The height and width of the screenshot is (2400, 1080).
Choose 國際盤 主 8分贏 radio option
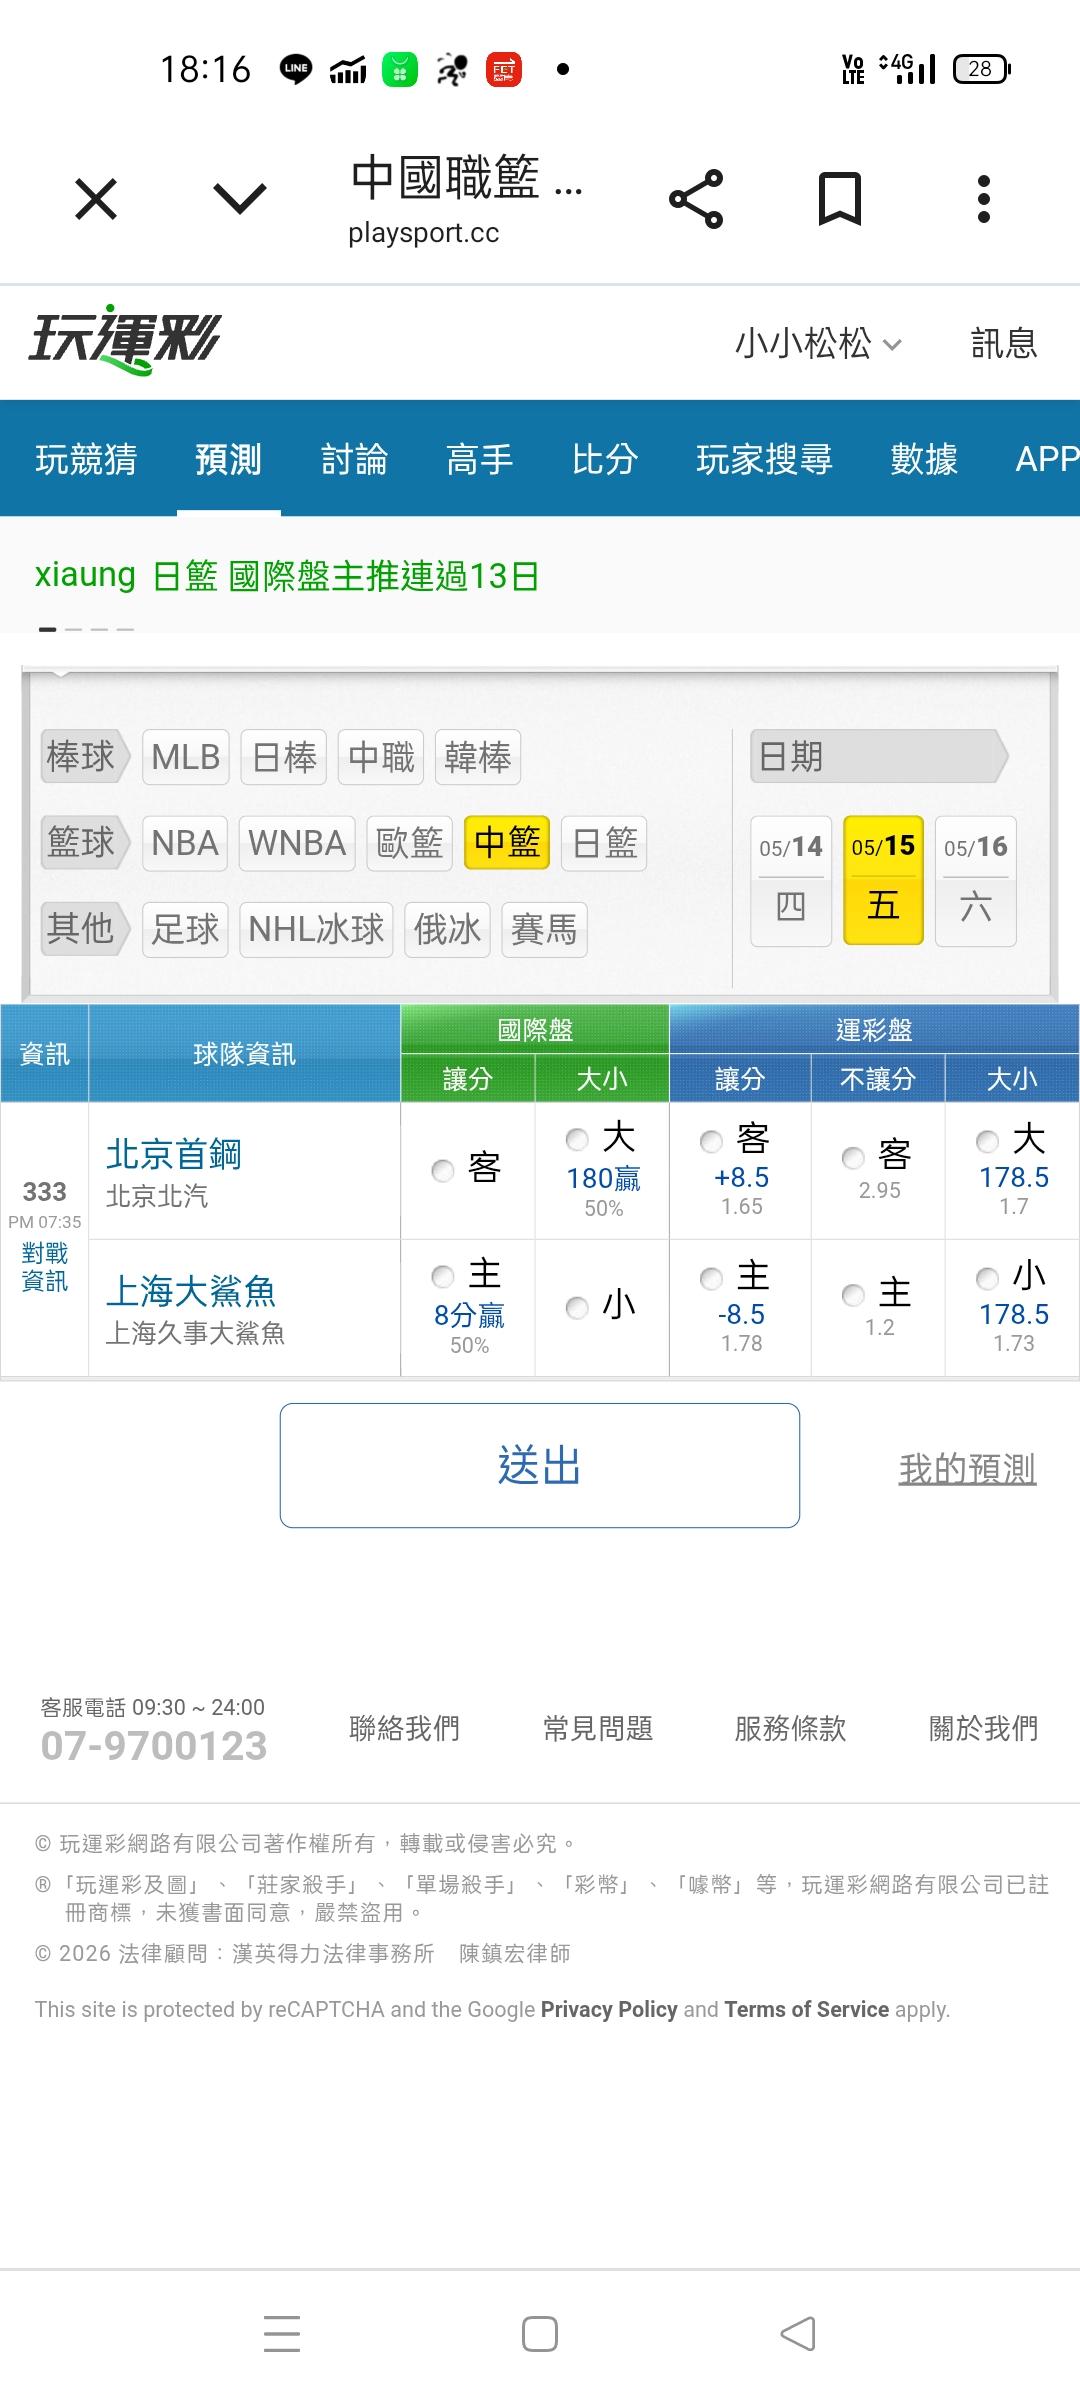click(x=443, y=1276)
